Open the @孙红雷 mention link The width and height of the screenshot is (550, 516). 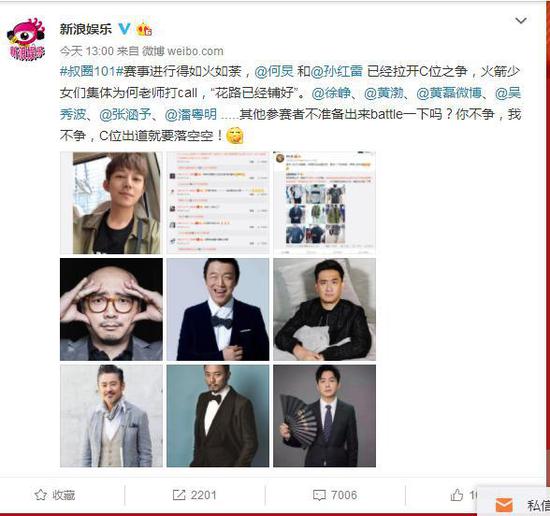point(336,72)
